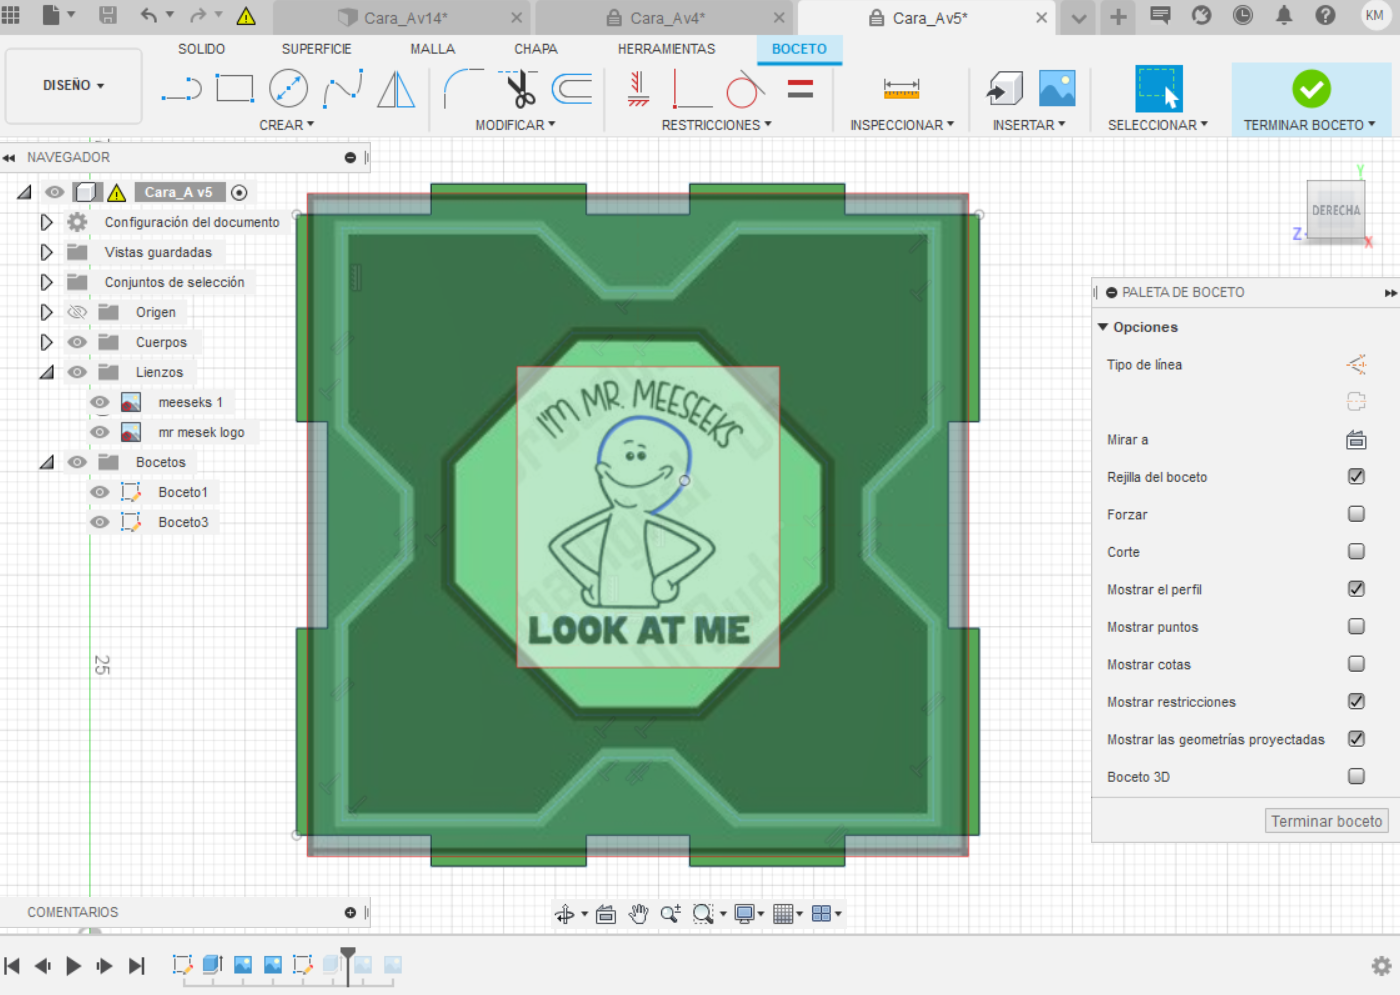1400x995 pixels.
Task: Toggle Mostrar las geometrías proyectadas checkbox
Action: [x=1356, y=739]
